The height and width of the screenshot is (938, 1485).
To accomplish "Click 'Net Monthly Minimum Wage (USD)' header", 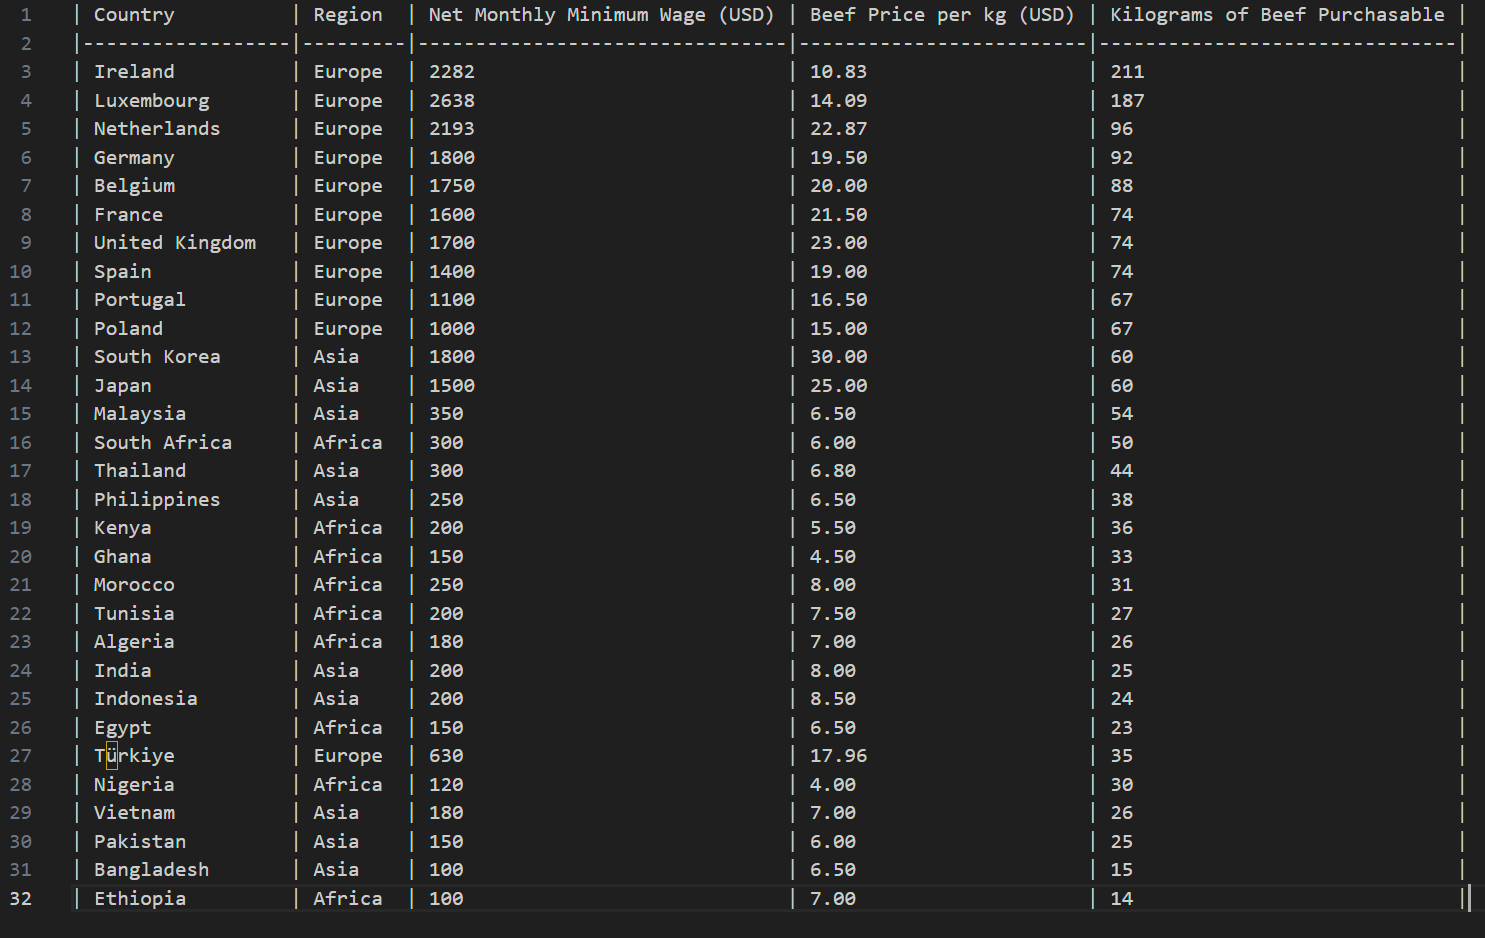I will (601, 15).
